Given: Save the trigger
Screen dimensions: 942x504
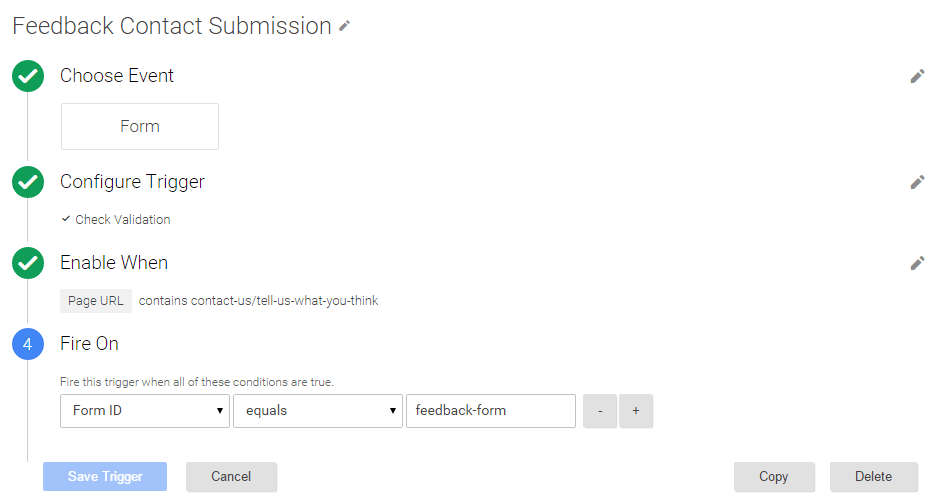Looking at the screenshot, I should tap(105, 476).
